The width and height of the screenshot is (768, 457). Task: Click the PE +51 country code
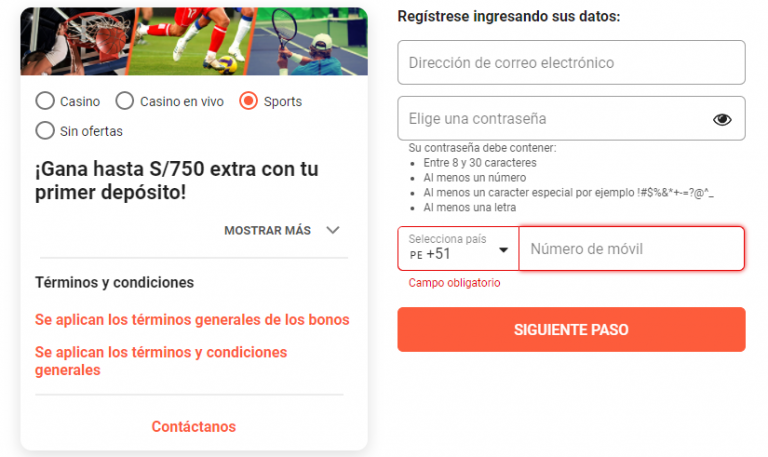(430, 254)
